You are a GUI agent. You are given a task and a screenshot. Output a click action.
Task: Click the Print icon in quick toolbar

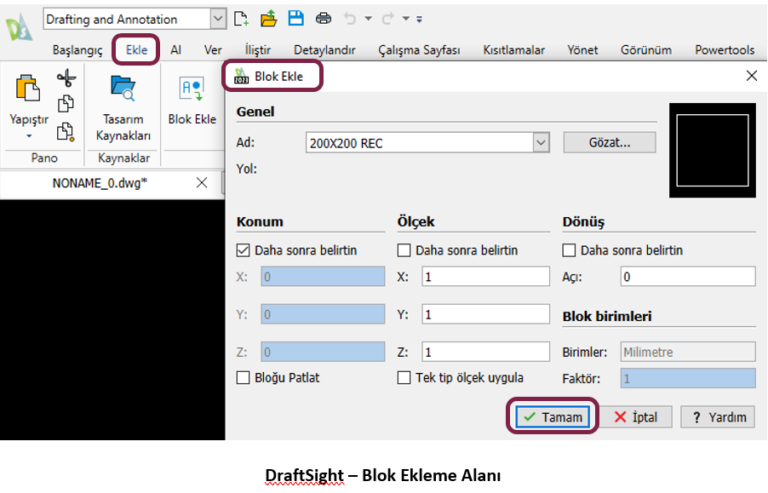tap(323, 18)
